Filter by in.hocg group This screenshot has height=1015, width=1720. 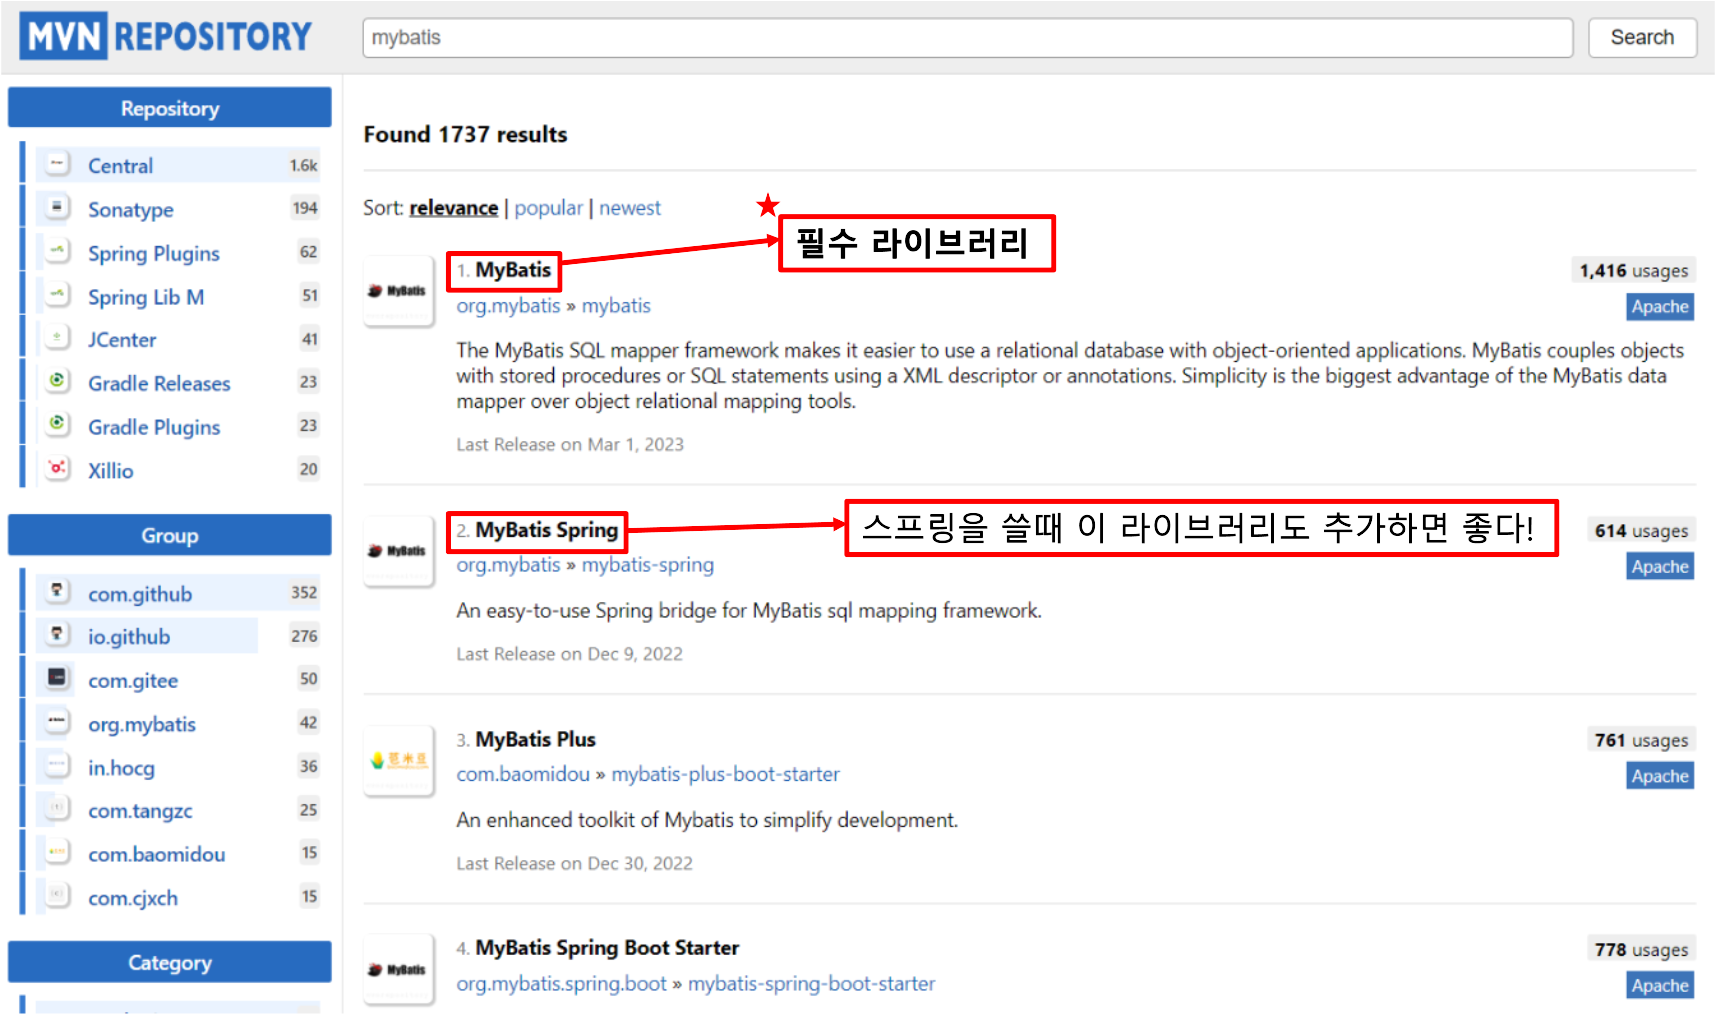121,768
